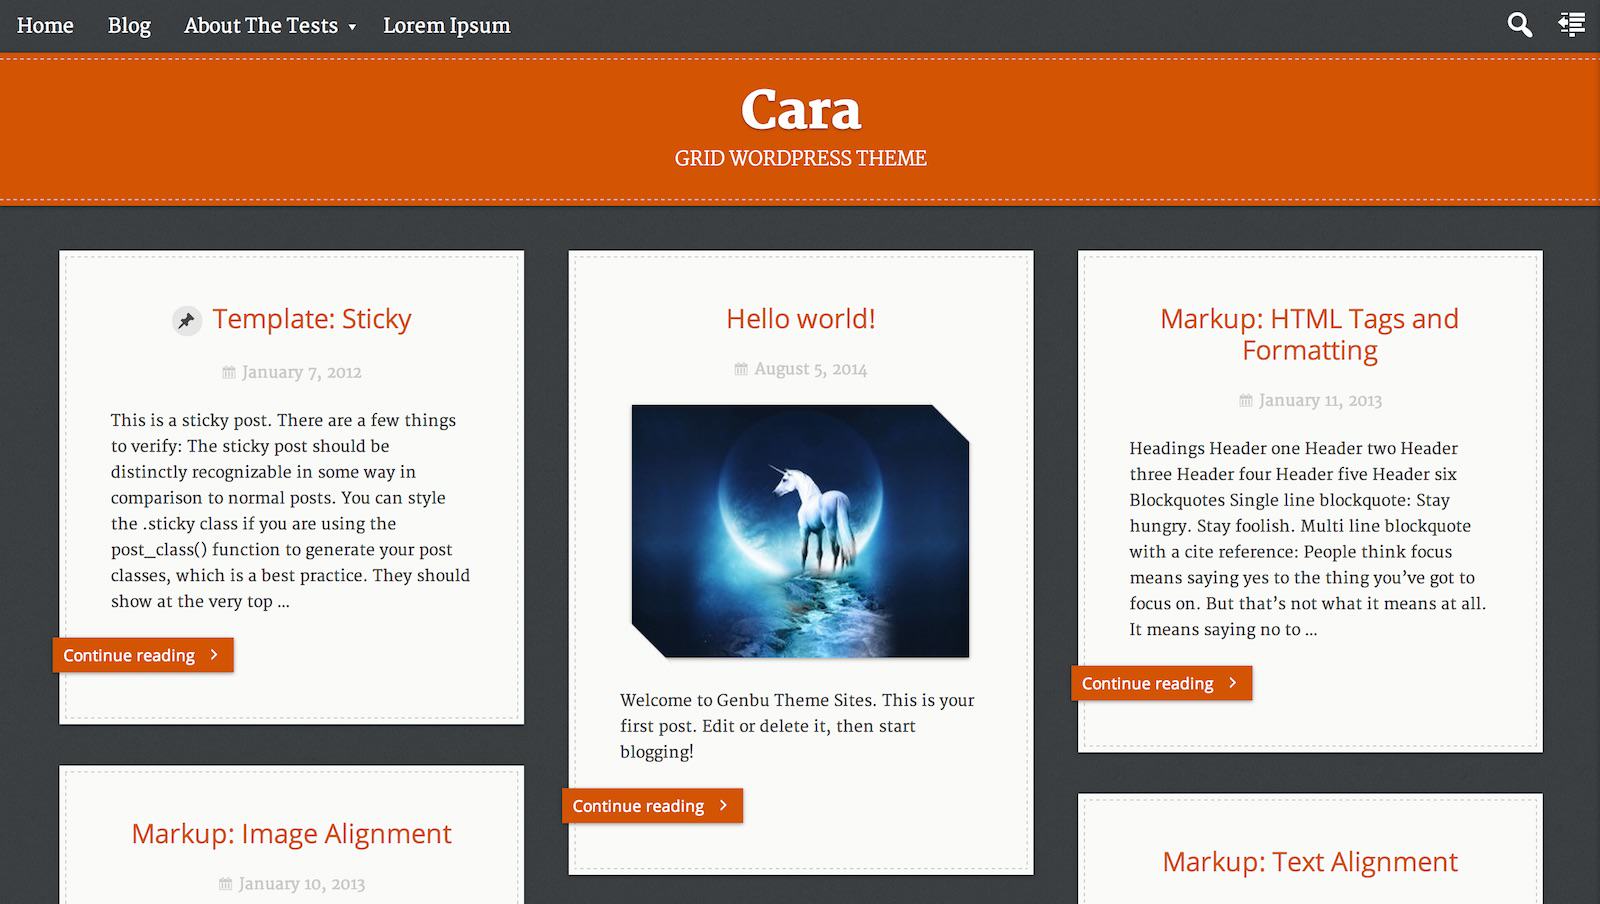
Task: Toggle the sidebar panel icon
Action: [1572, 25]
